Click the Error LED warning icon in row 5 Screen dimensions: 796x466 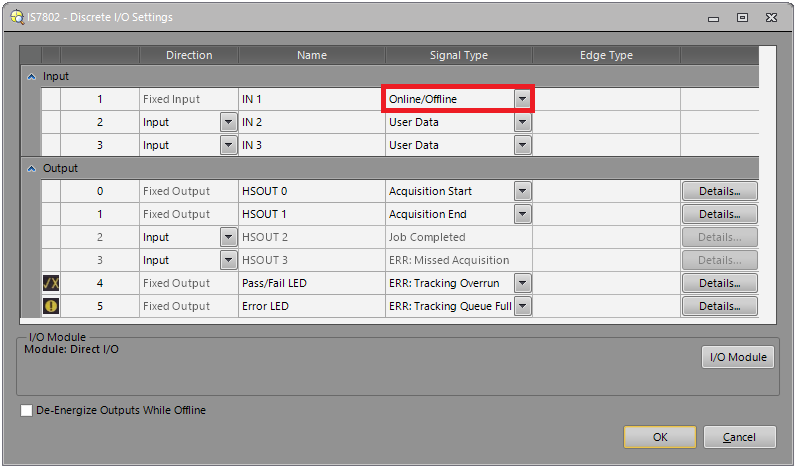[x=51, y=306]
